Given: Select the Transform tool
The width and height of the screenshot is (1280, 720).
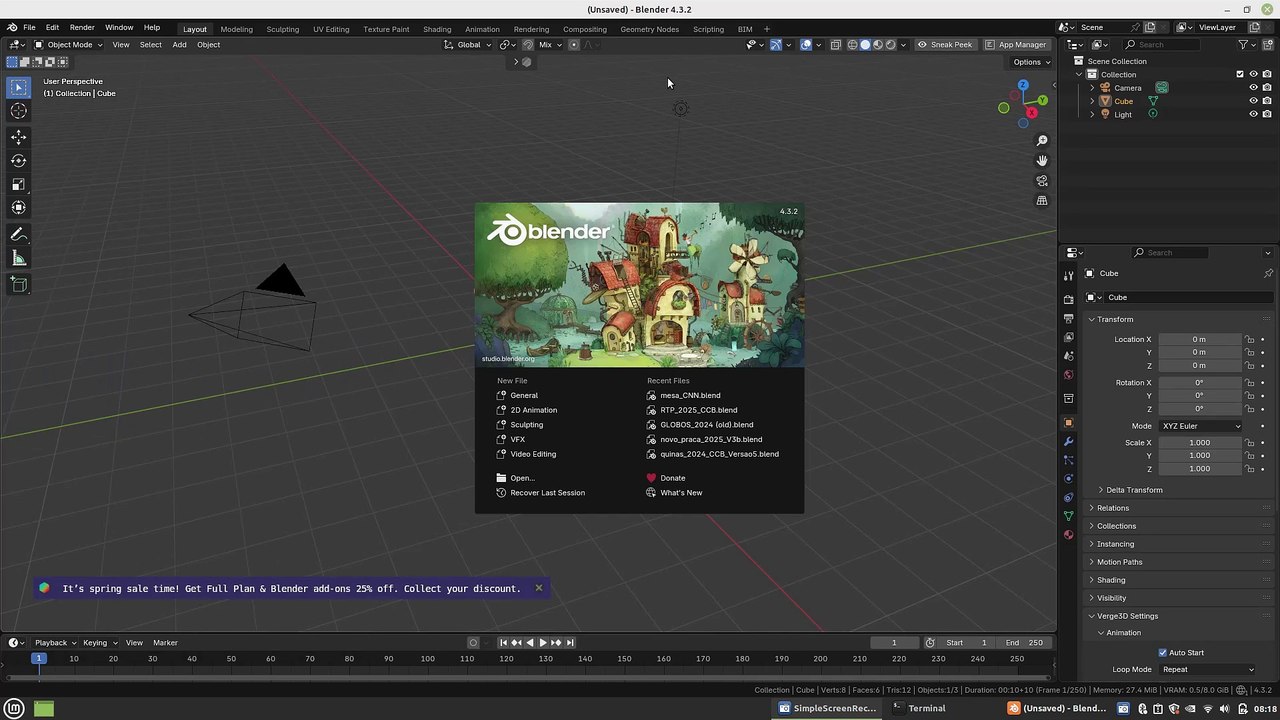Looking at the screenshot, I should (x=18, y=208).
